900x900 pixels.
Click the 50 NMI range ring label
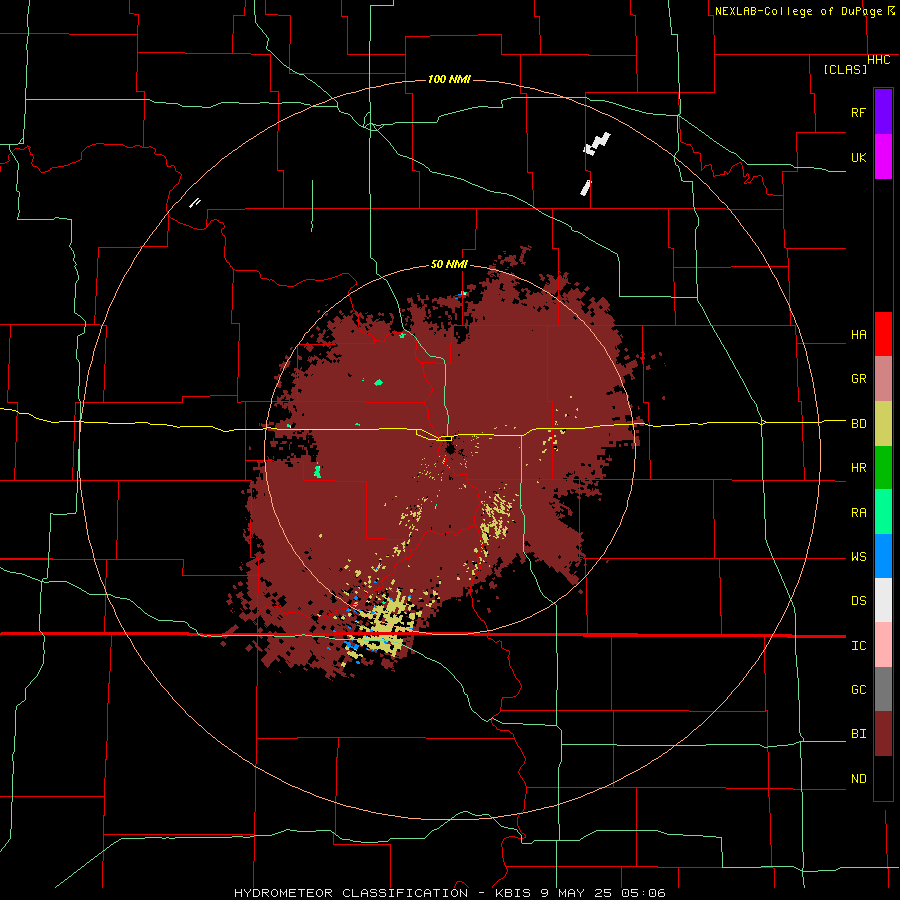tap(449, 264)
